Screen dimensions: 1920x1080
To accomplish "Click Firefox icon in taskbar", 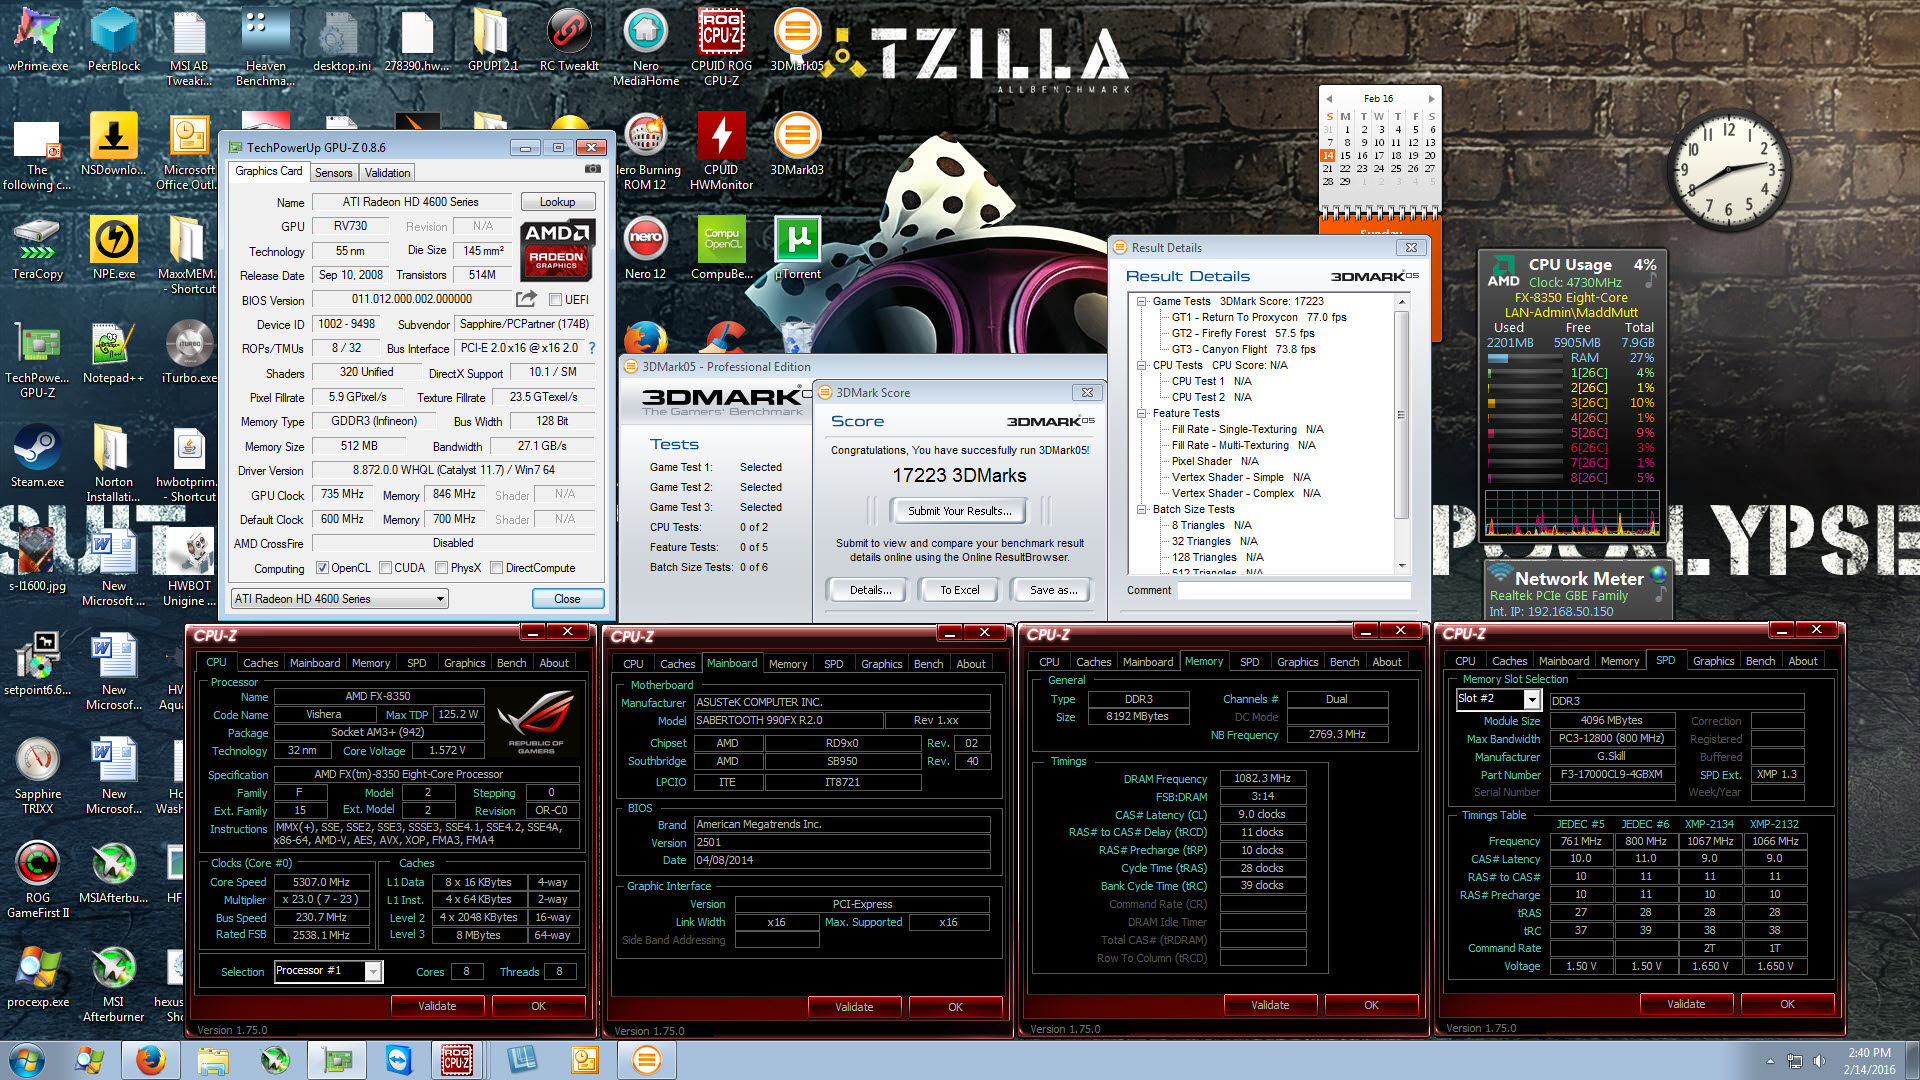I will pyautogui.click(x=151, y=1060).
